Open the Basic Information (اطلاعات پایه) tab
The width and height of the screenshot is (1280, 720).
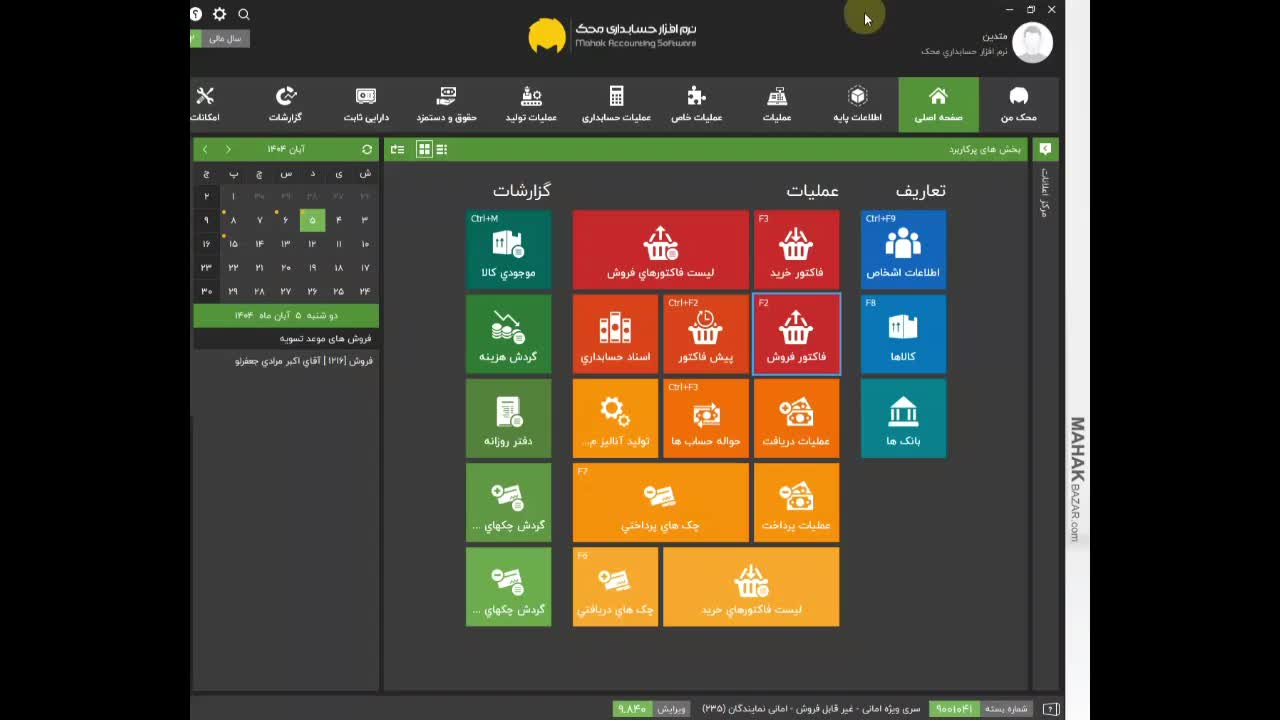(x=857, y=104)
